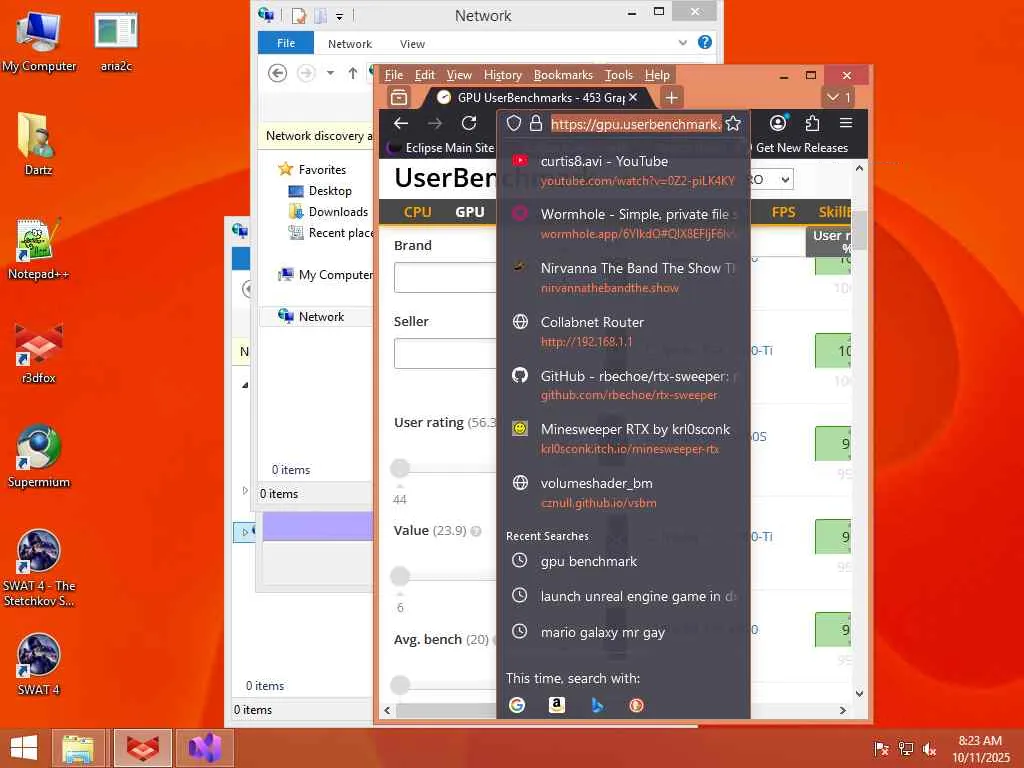The width and height of the screenshot is (1024, 768).
Task: Open the SWAT 4 desktop shortcut
Action: [x=39, y=664]
